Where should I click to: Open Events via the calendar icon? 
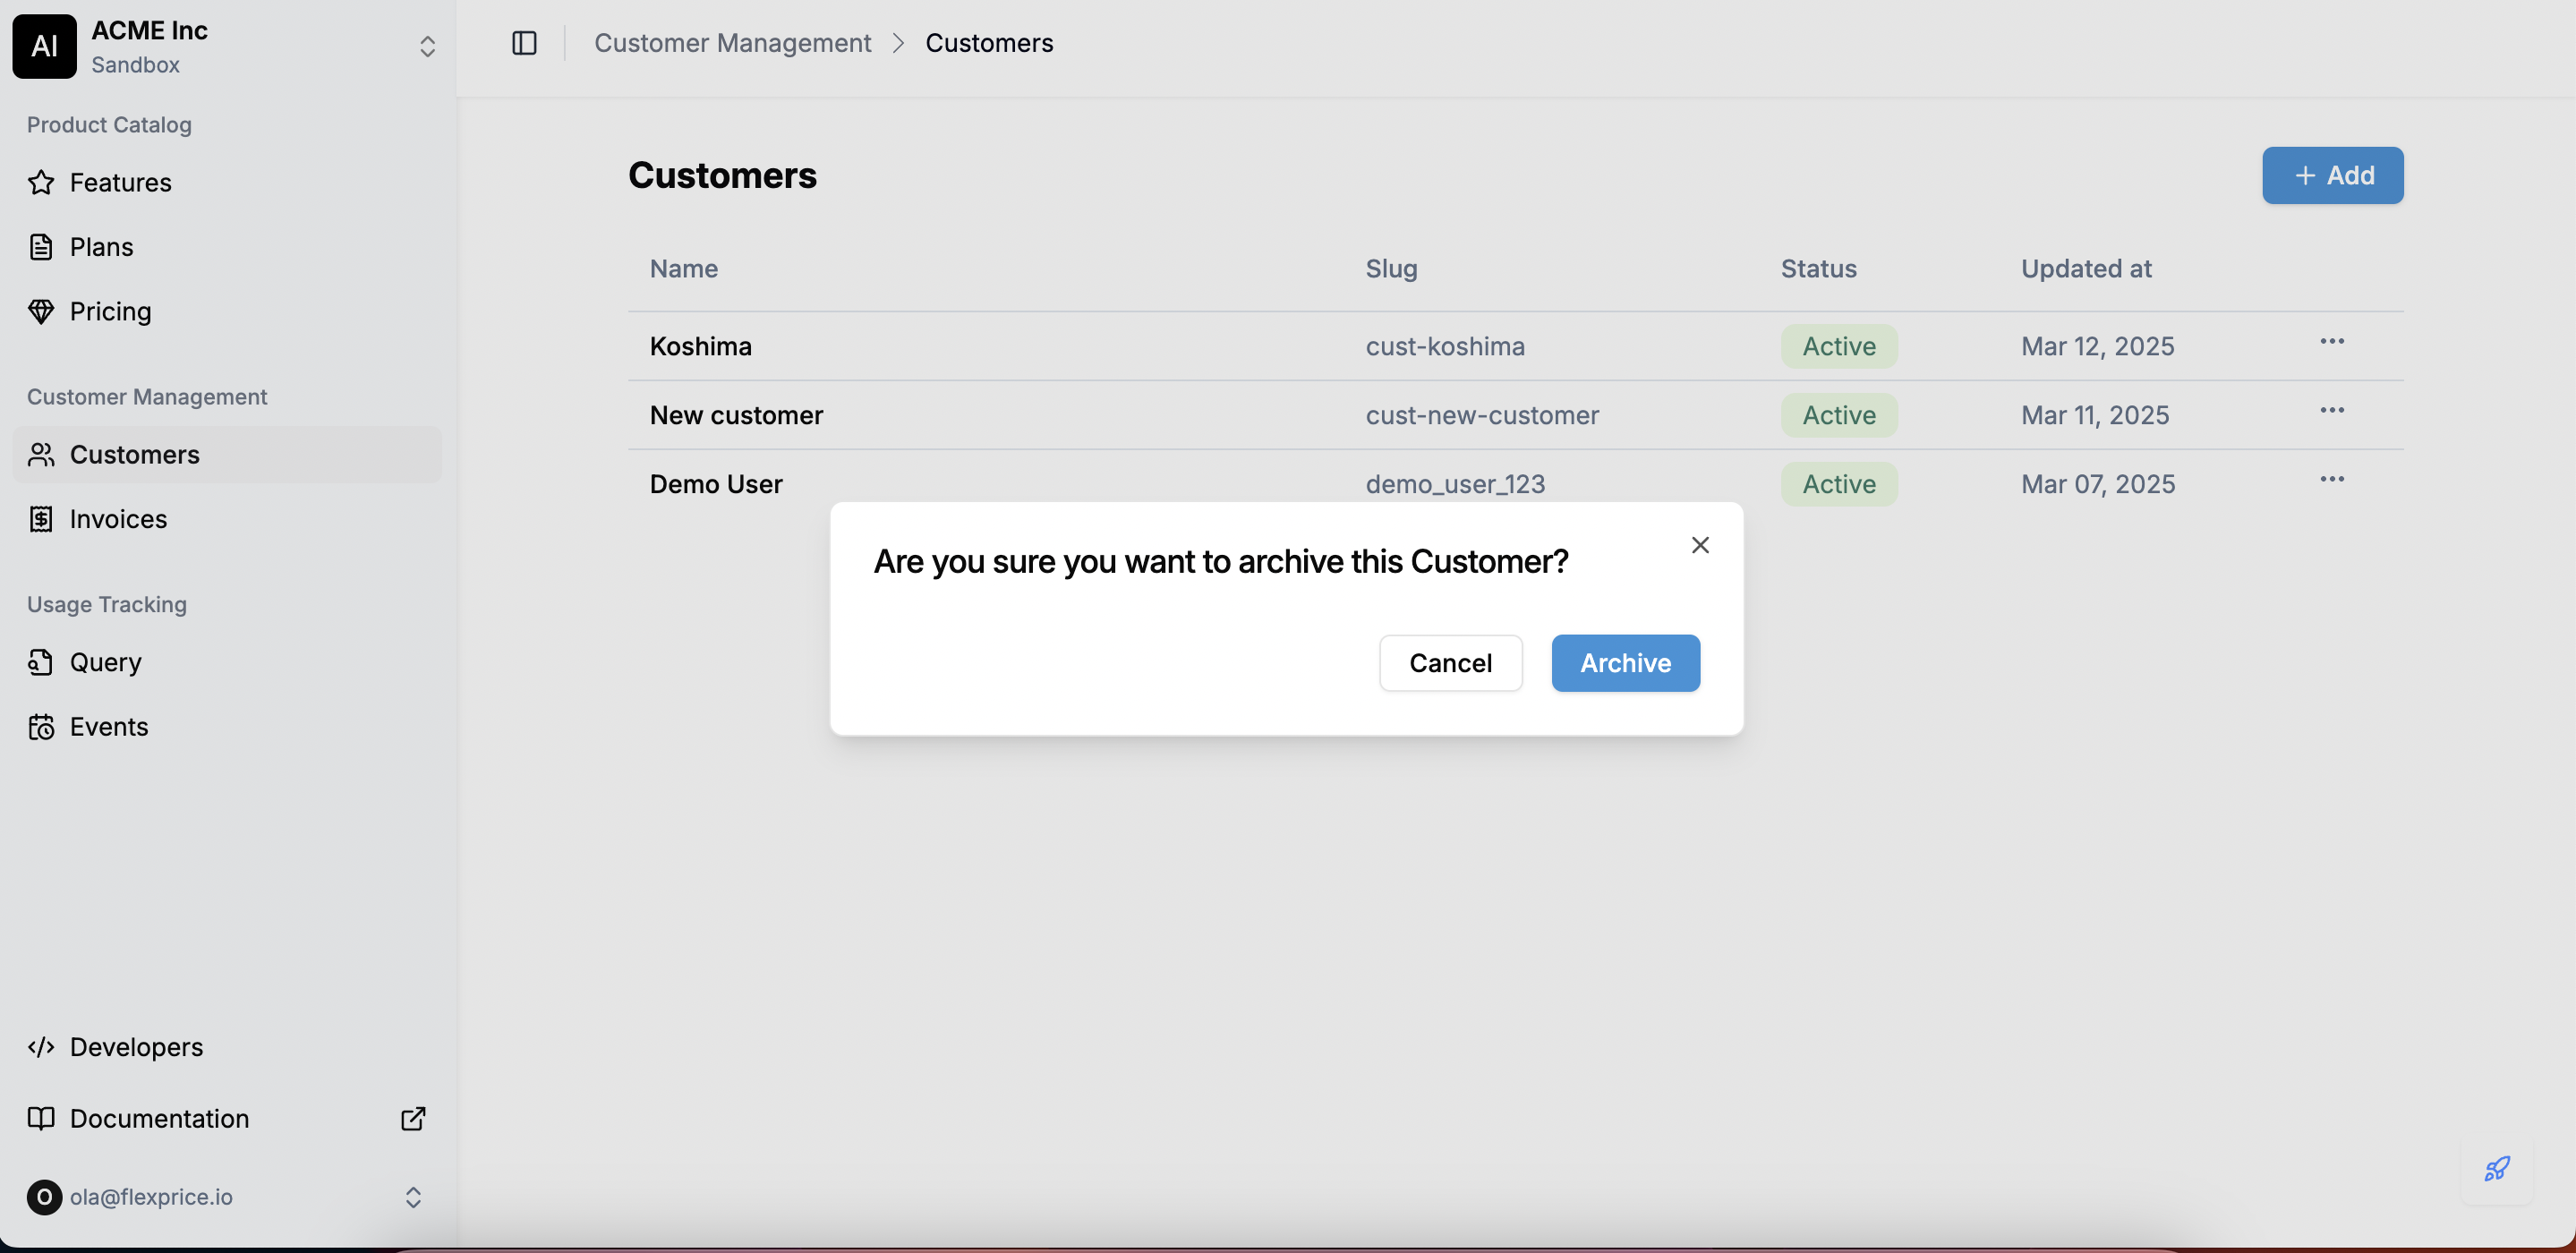pyautogui.click(x=41, y=727)
